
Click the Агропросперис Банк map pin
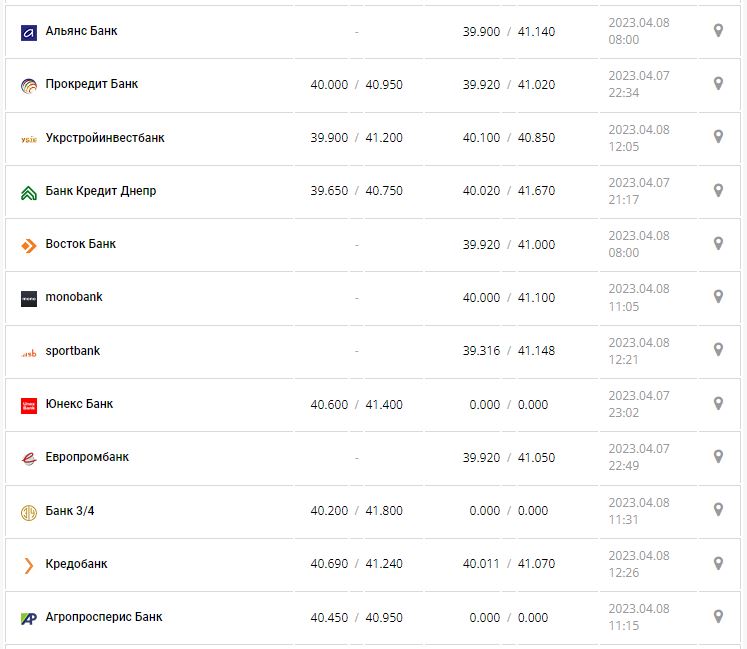[x=718, y=616]
